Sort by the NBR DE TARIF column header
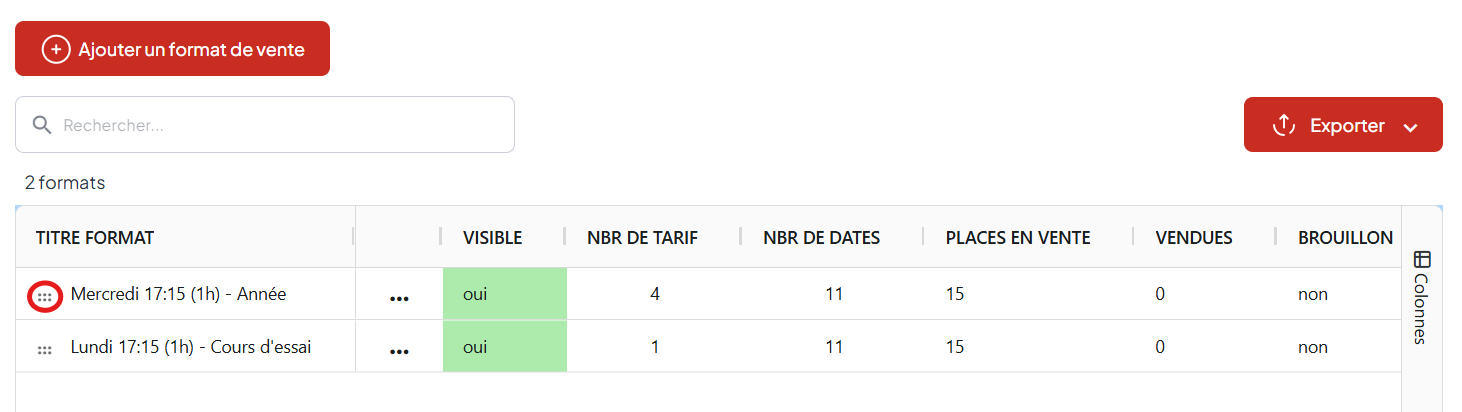Screen dimensions: 1462x412 642,237
